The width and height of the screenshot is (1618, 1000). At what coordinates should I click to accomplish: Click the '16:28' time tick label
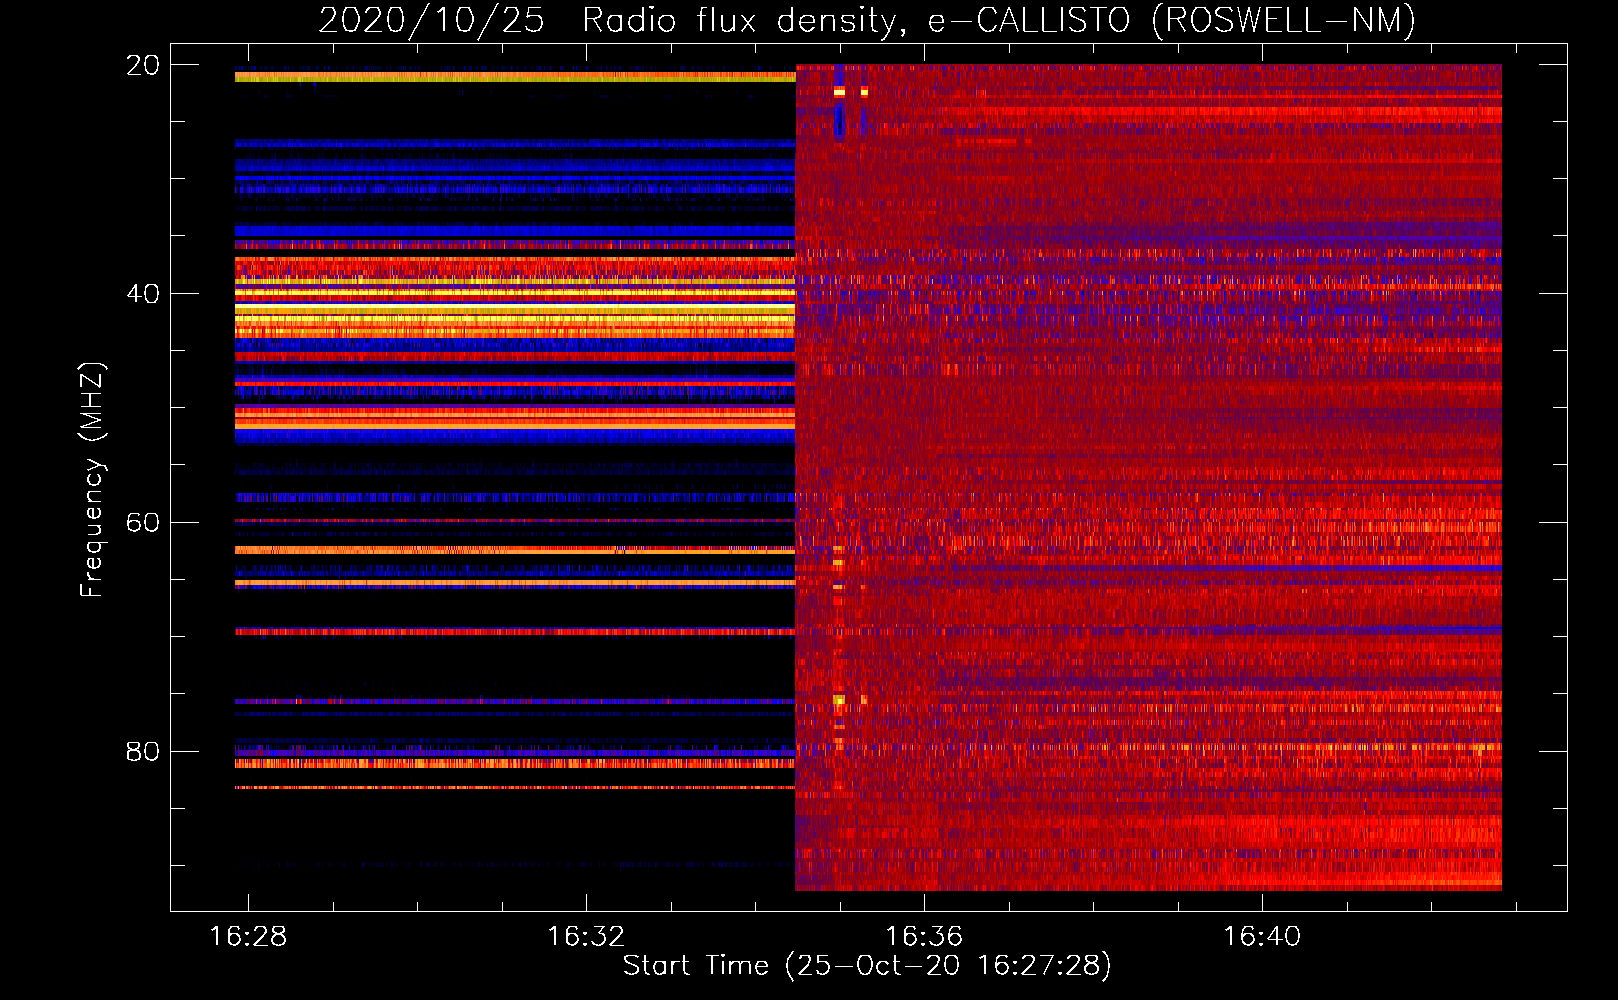coord(248,937)
